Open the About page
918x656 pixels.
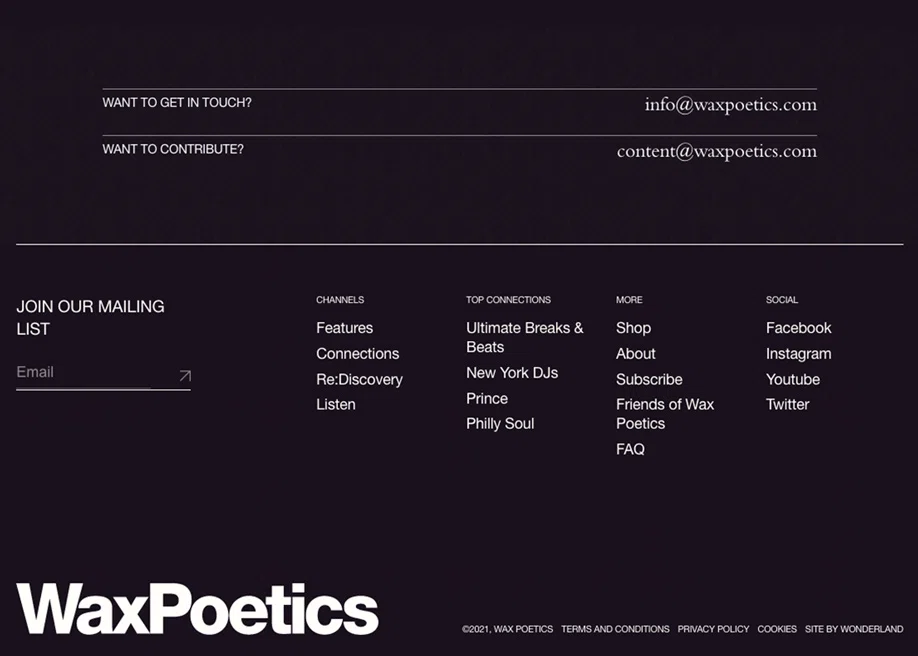tap(635, 353)
